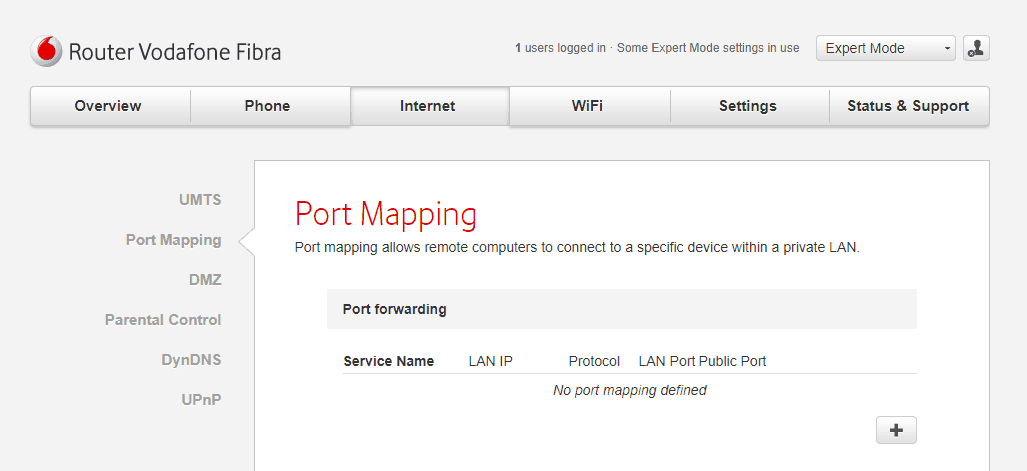Screen dimensions: 1027x471
Task: Open the Overview tab
Action: point(110,106)
